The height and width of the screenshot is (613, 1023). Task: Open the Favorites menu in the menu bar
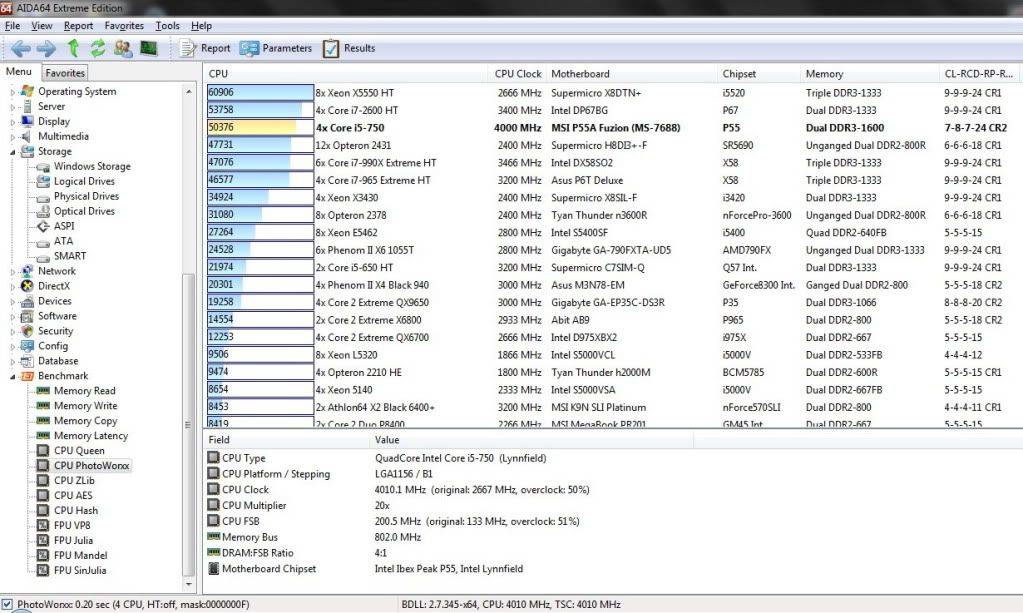[x=124, y=26]
